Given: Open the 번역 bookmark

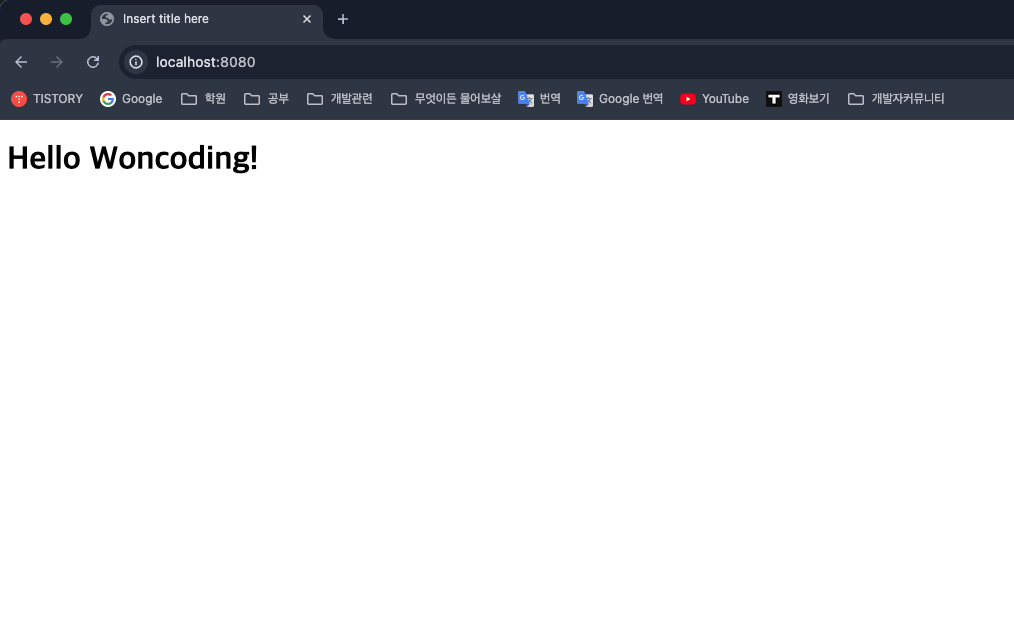Looking at the screenshot, I should pyautogui.click(x=539, y=99).
